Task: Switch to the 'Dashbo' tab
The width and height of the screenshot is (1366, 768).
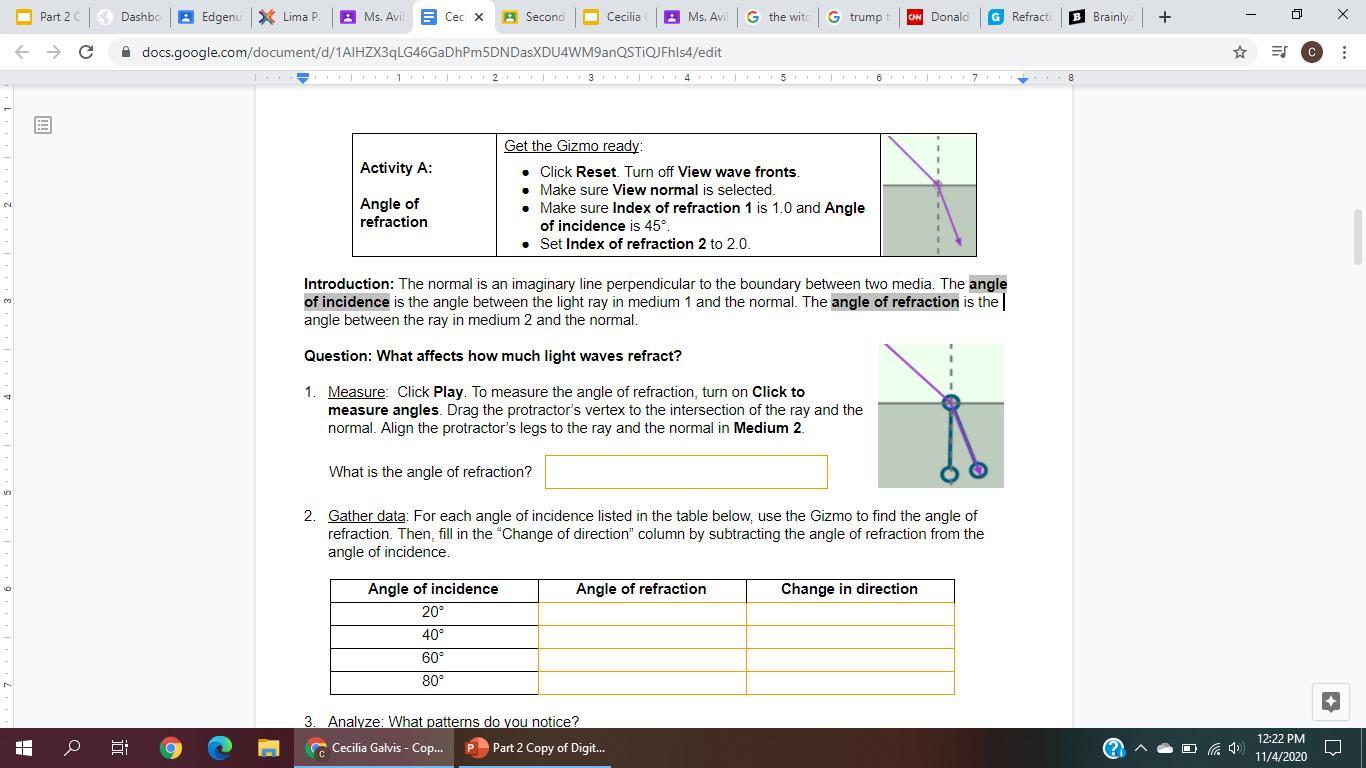Action: tap(129, 17)
